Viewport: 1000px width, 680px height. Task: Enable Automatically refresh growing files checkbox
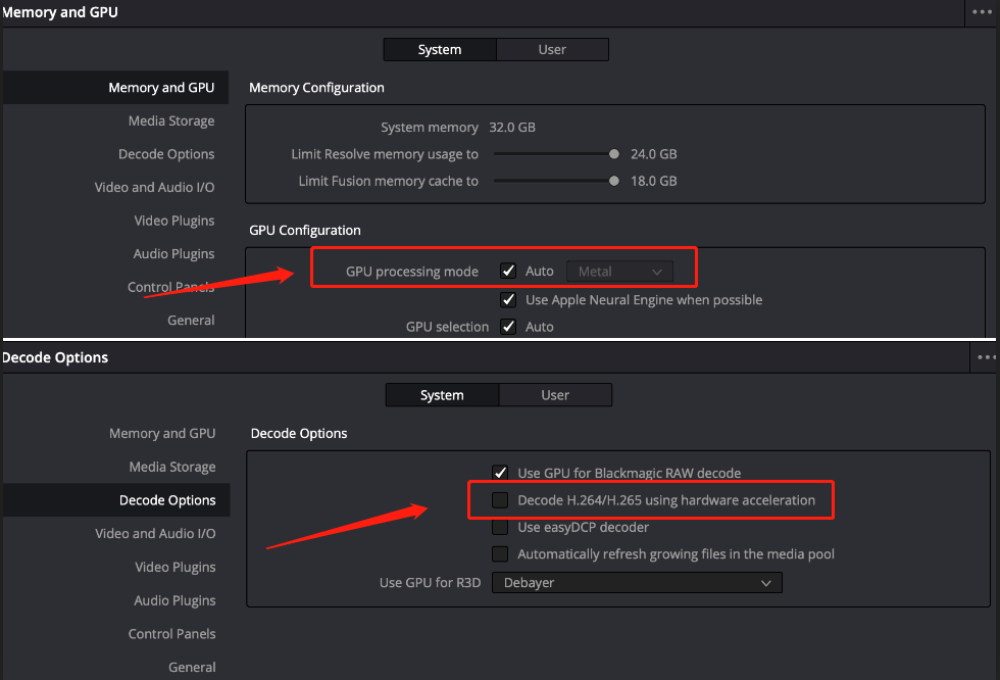click(500, 554)
